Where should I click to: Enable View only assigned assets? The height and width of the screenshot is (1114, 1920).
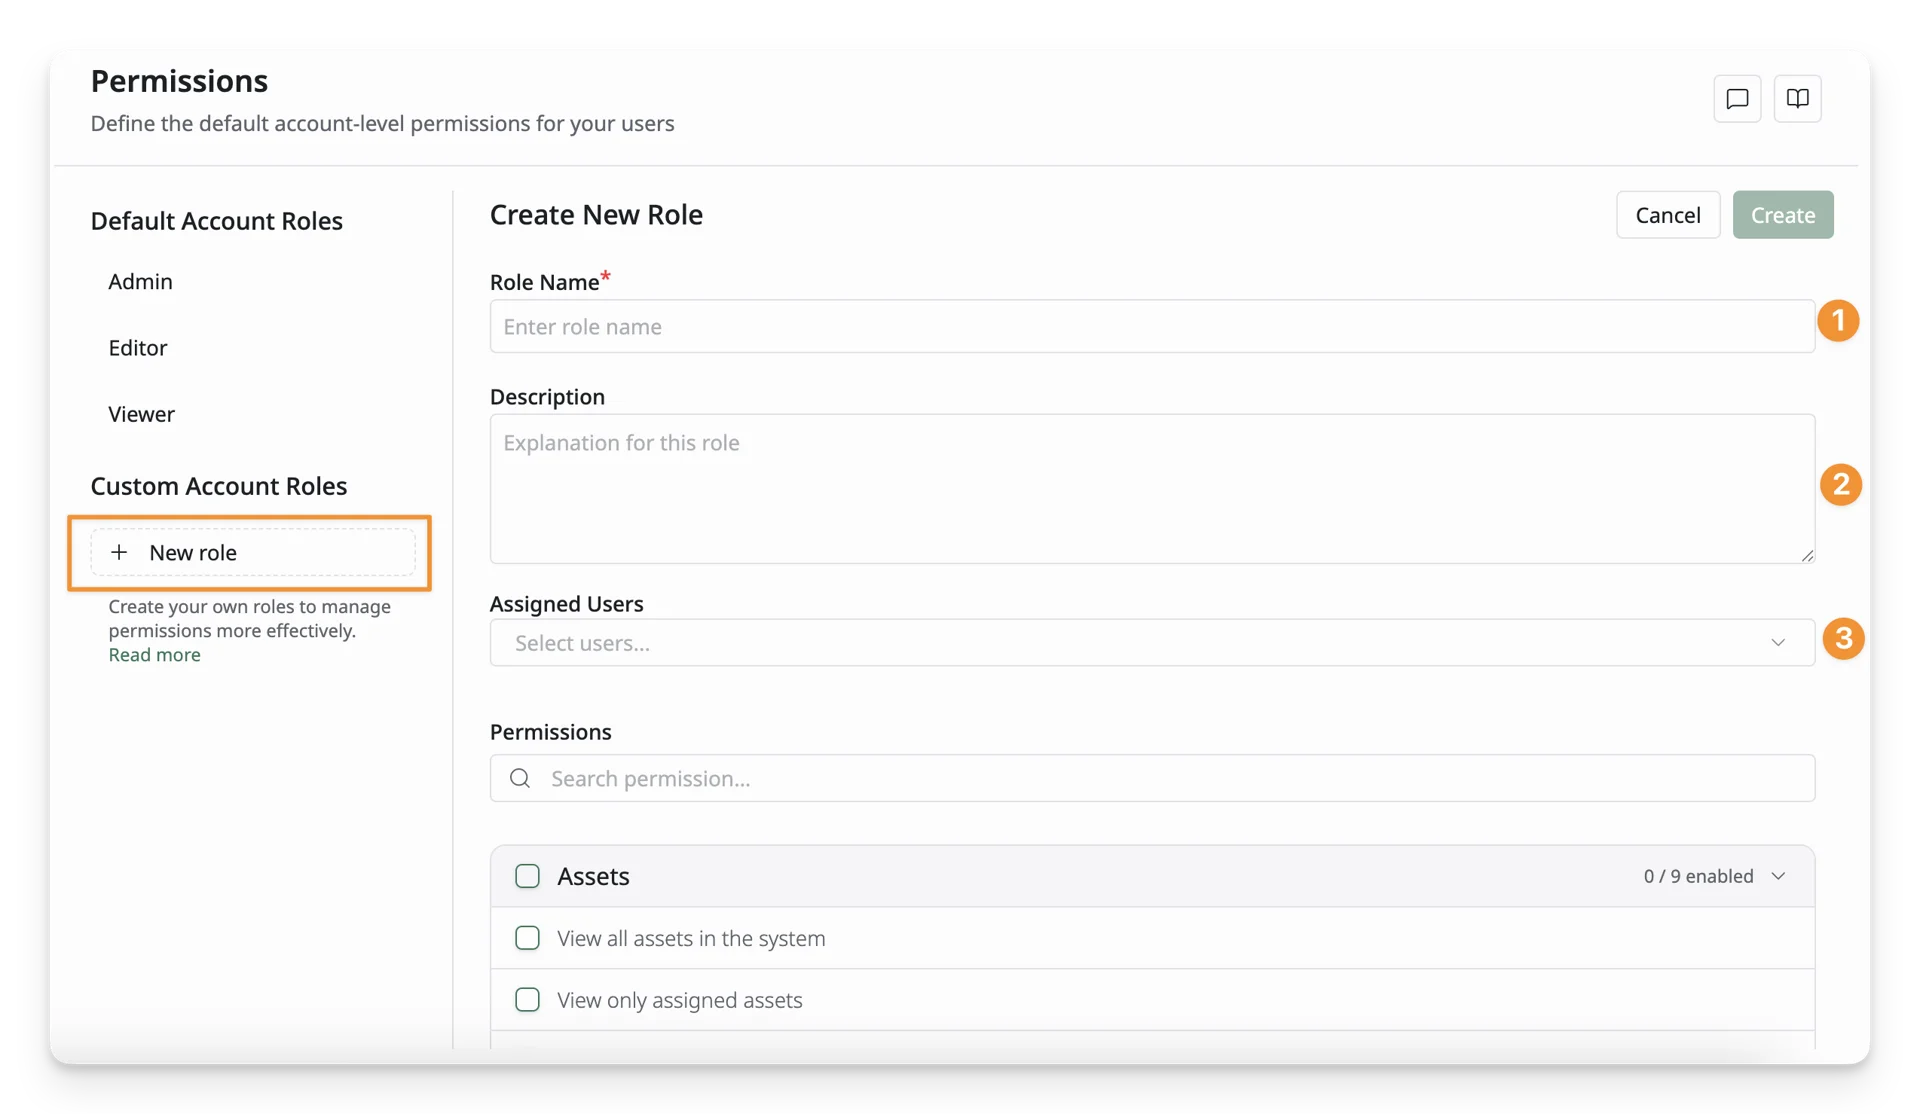[x=527, y=1000]
